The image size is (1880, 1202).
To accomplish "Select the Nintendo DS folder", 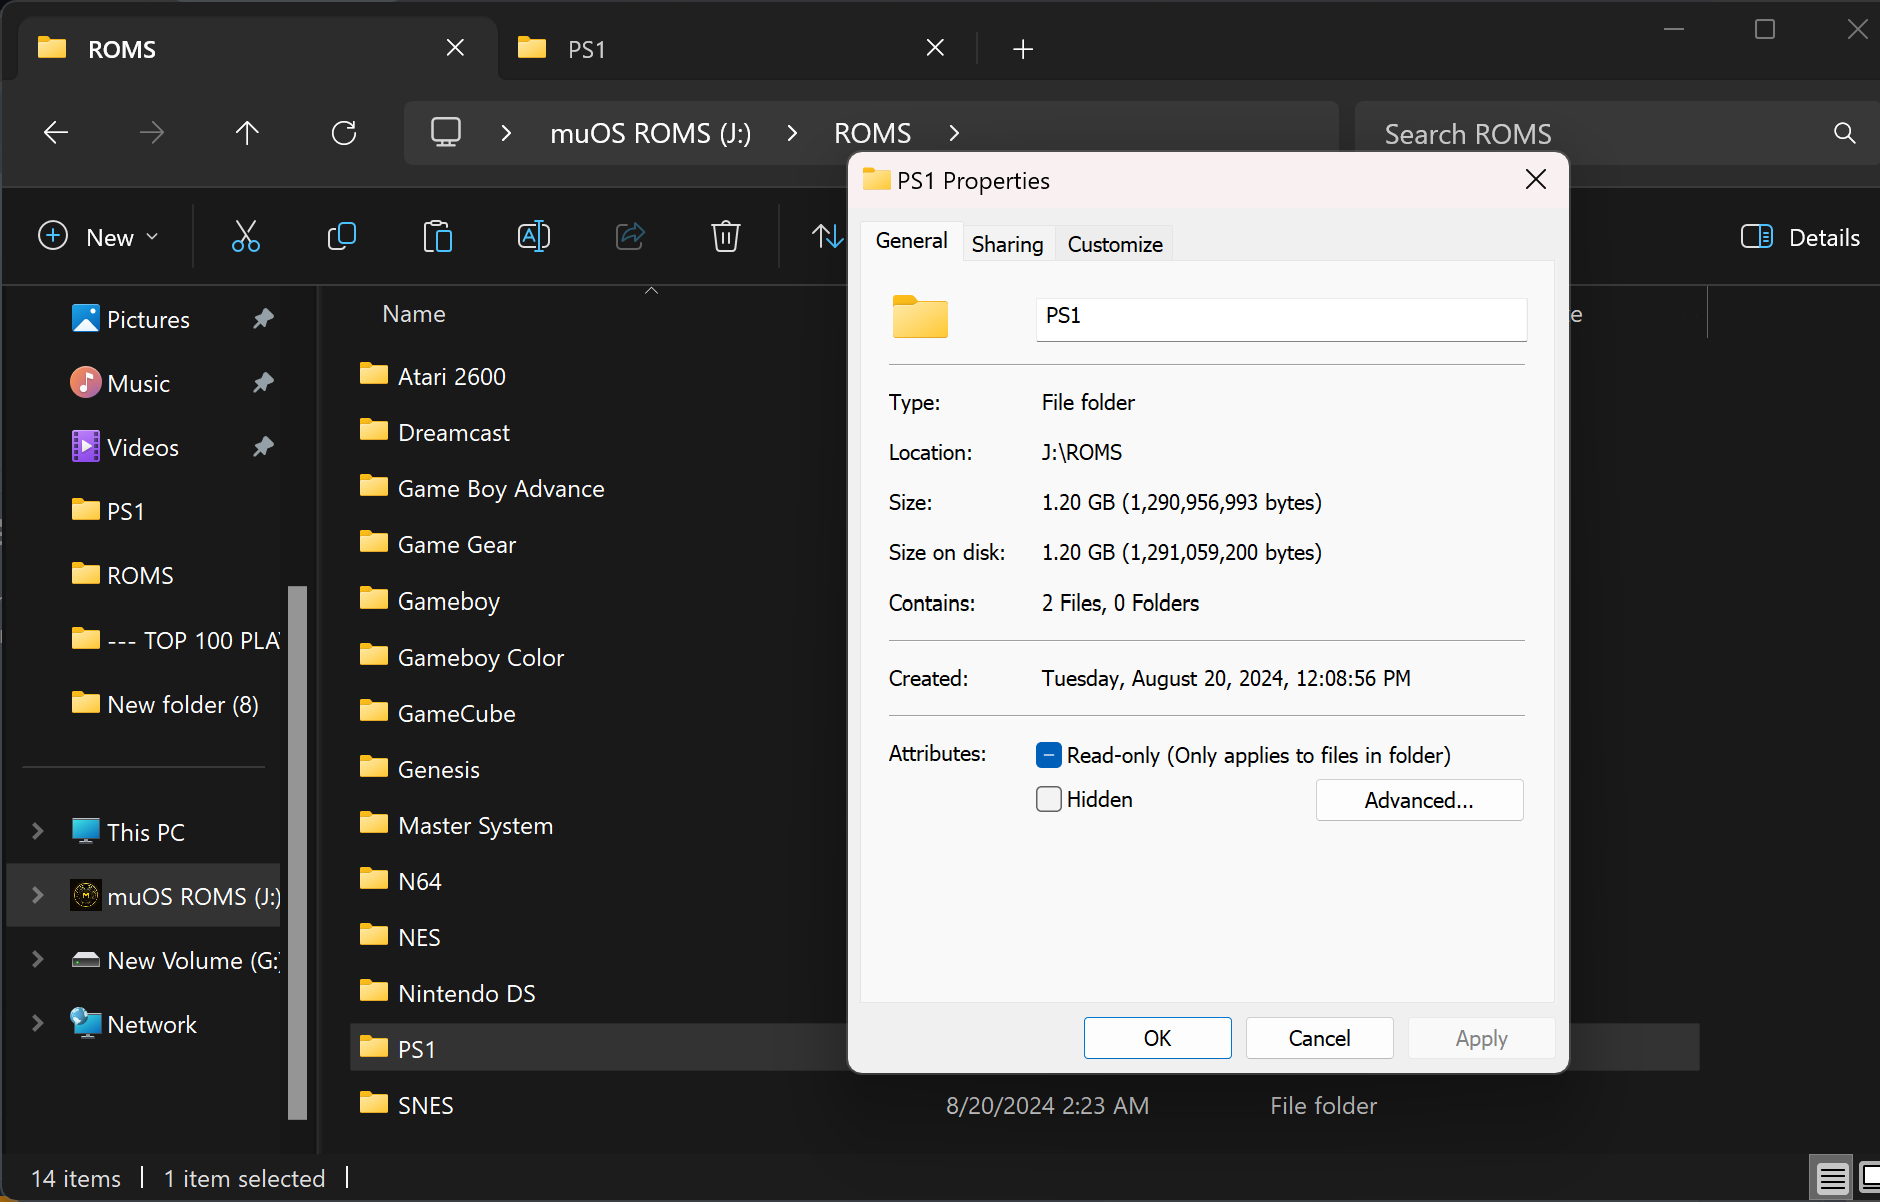I will (x=448, y=993).
